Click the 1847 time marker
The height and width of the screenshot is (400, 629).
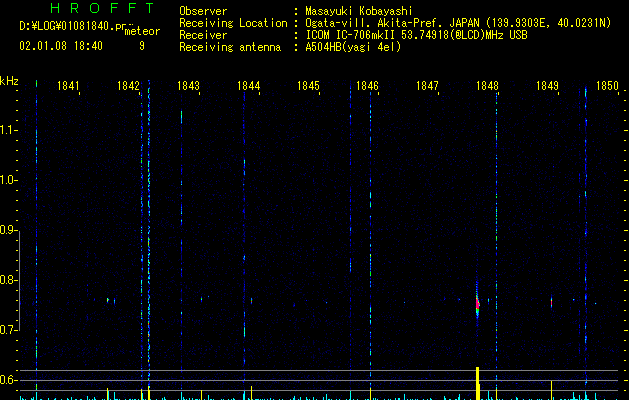[x=427, y=85]
